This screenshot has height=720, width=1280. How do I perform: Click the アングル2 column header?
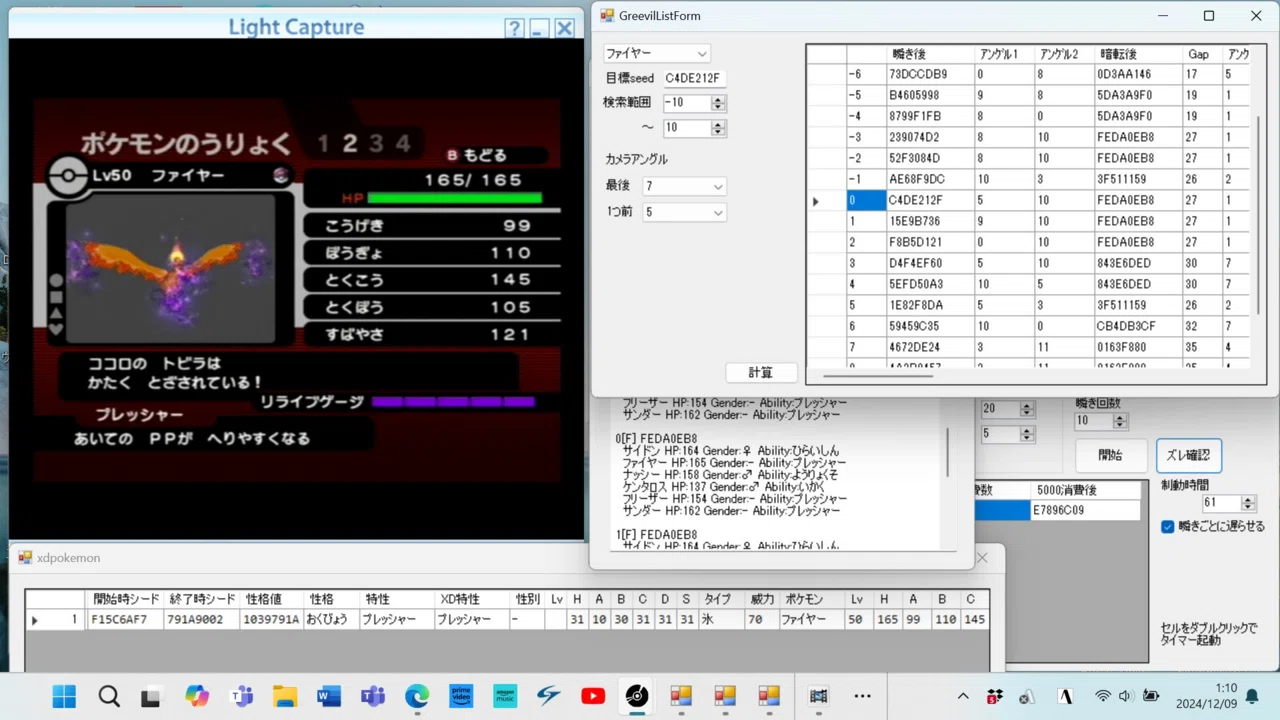click(x=1064, y=54)
